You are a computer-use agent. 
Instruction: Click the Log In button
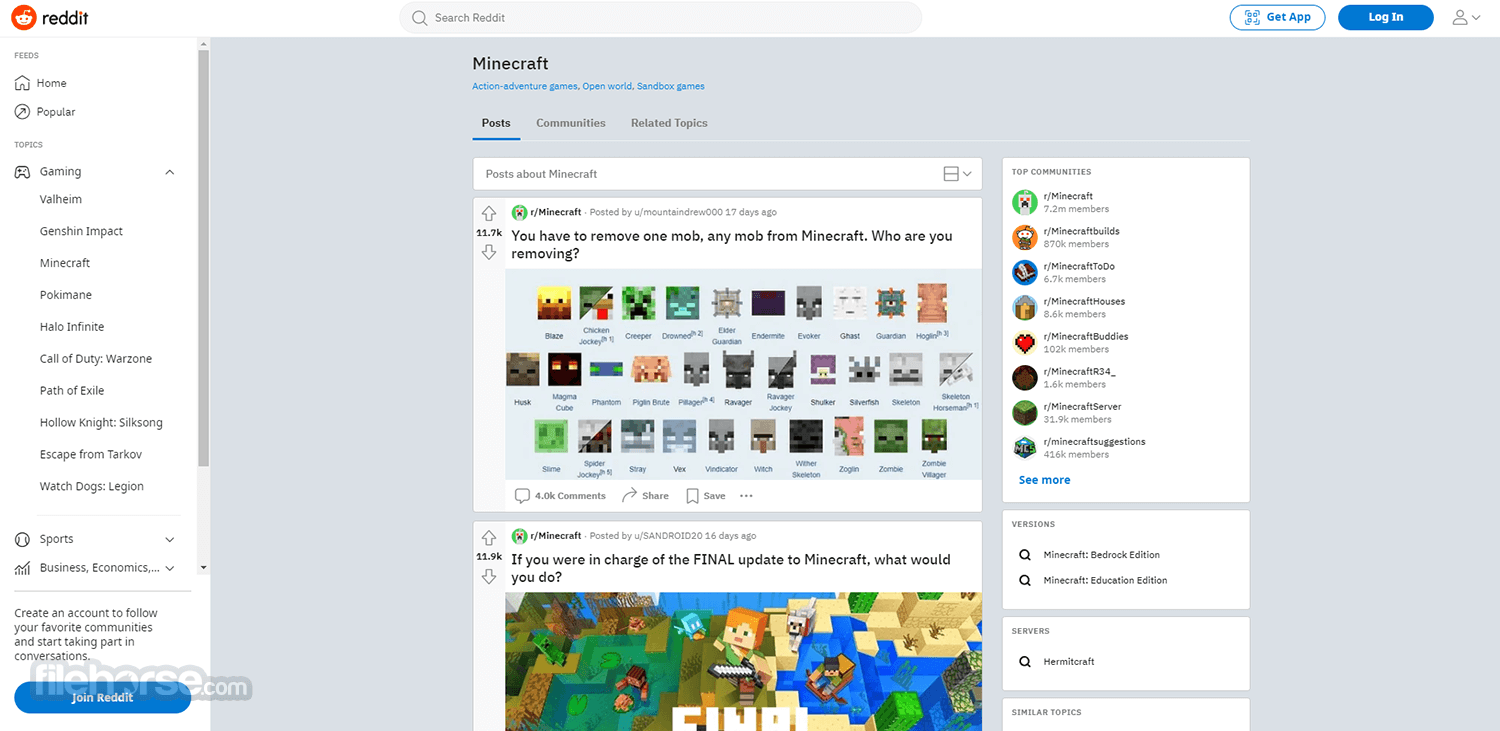[x=1386, y=17]
